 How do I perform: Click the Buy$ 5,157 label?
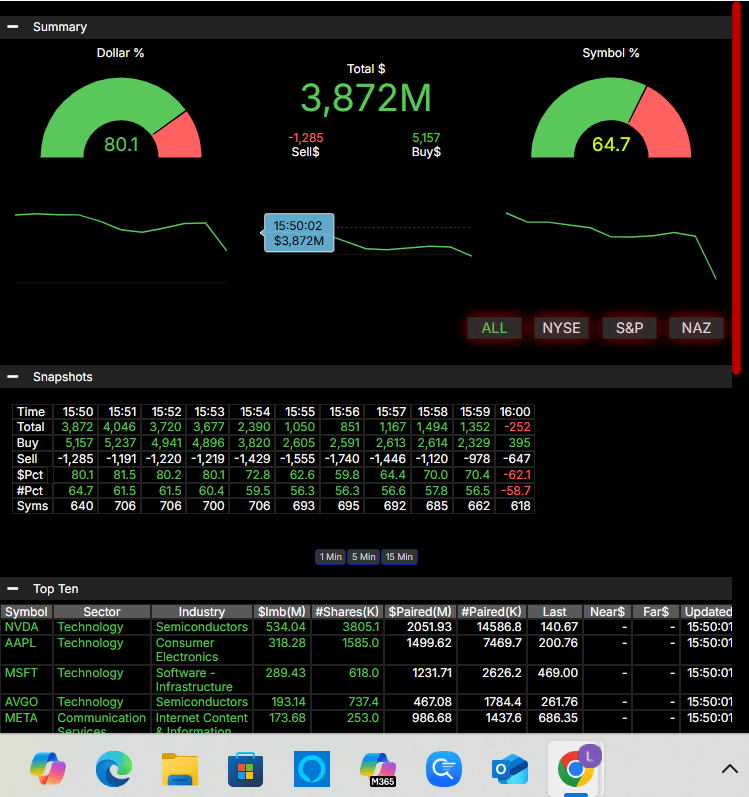point(426,144)
